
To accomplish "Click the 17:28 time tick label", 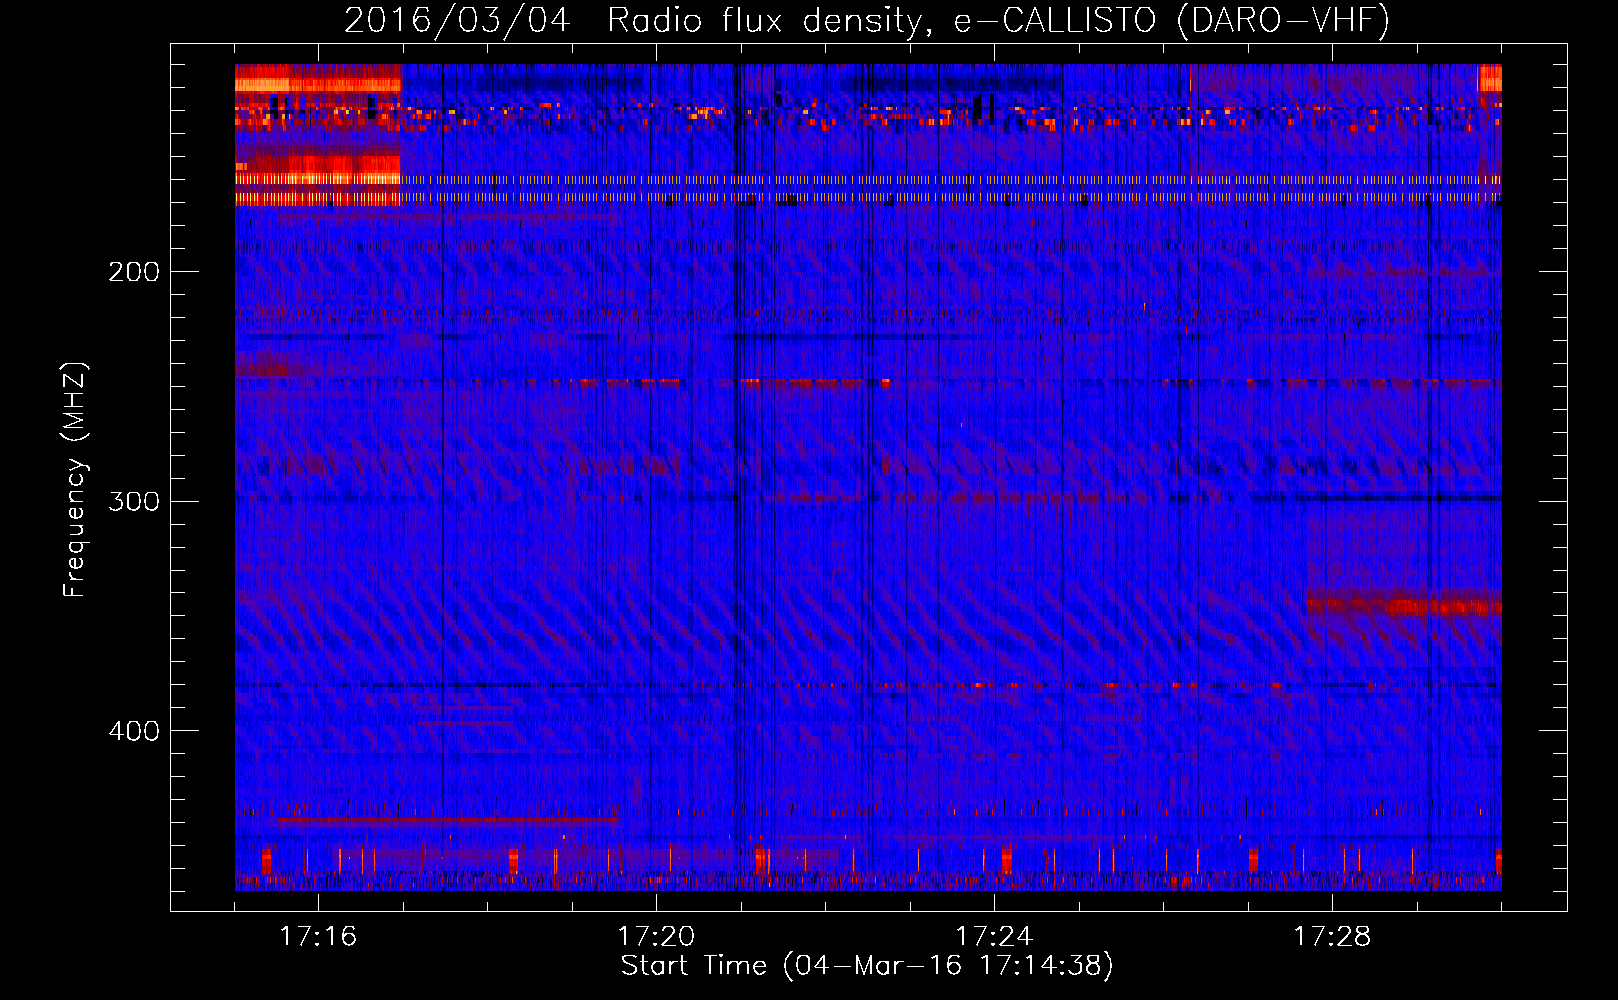I will point(1332,936).
